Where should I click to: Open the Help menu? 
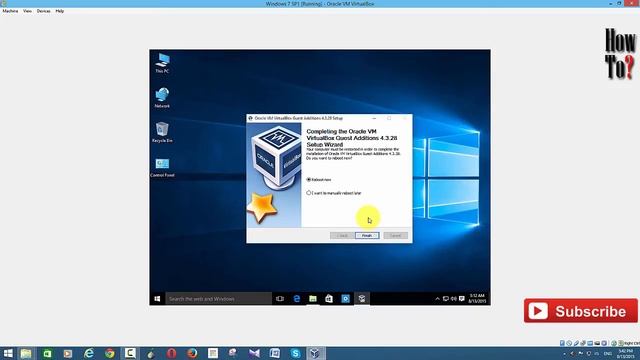coord(60,11)
